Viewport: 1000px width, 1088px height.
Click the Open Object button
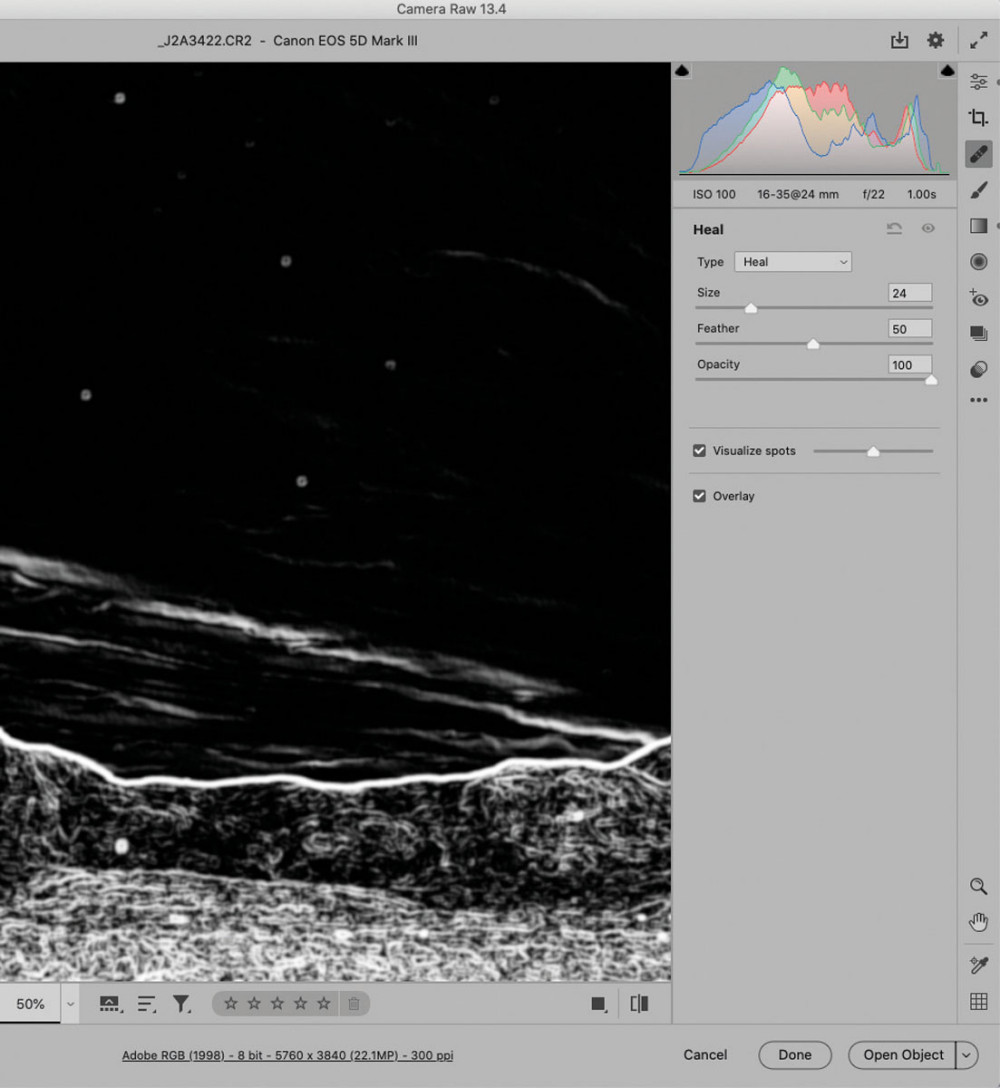903,1055
